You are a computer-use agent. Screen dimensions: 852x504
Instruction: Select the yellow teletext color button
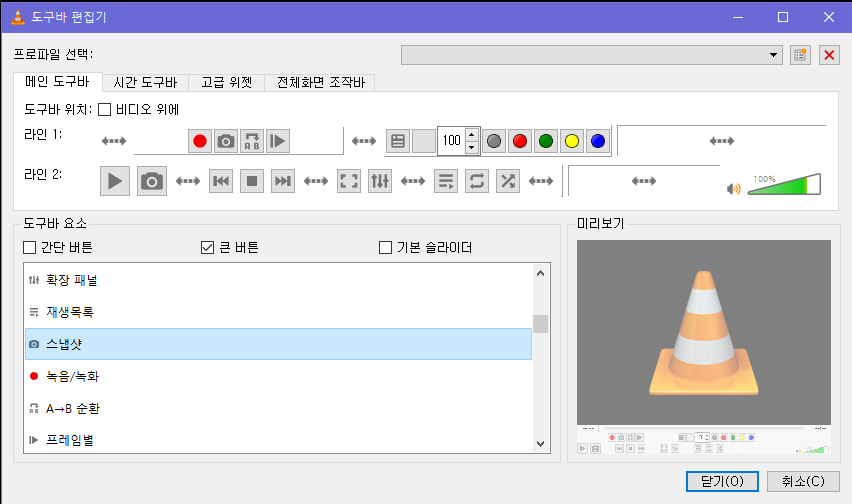coord(572,141)
